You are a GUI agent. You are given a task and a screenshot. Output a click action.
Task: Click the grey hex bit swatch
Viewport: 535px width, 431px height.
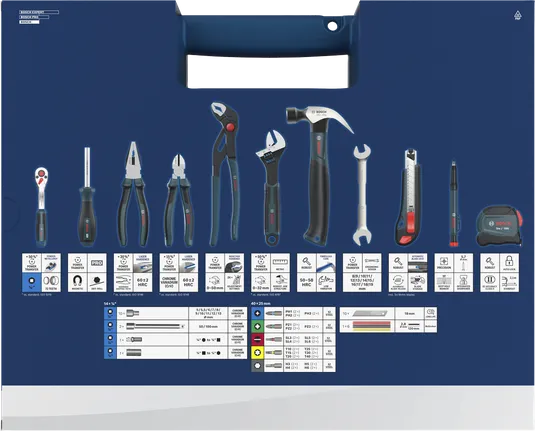(258, 365)
